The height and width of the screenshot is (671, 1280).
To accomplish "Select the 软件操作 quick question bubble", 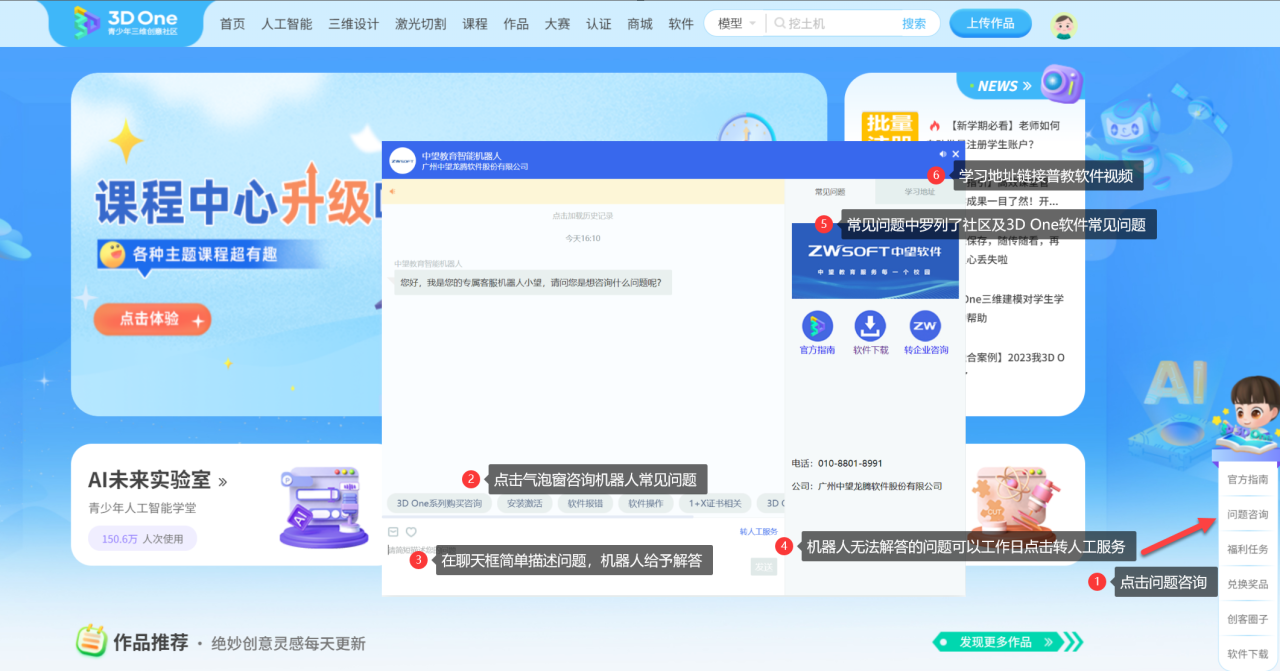I will click(x=646, y=503).
